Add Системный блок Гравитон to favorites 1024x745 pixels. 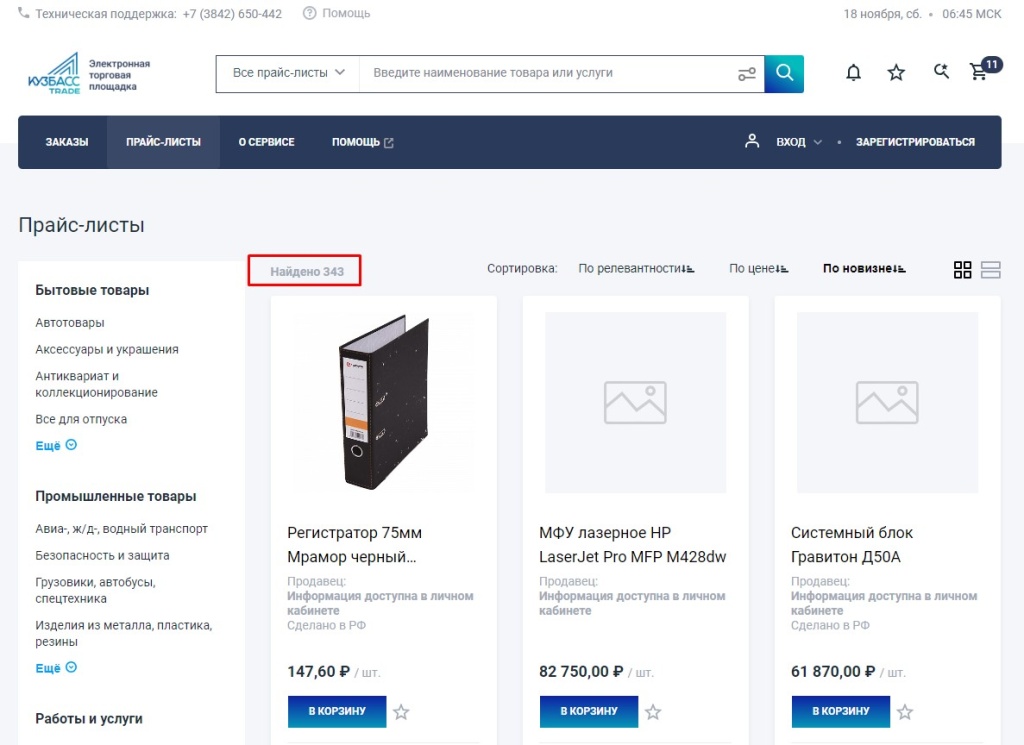point(904,712)
